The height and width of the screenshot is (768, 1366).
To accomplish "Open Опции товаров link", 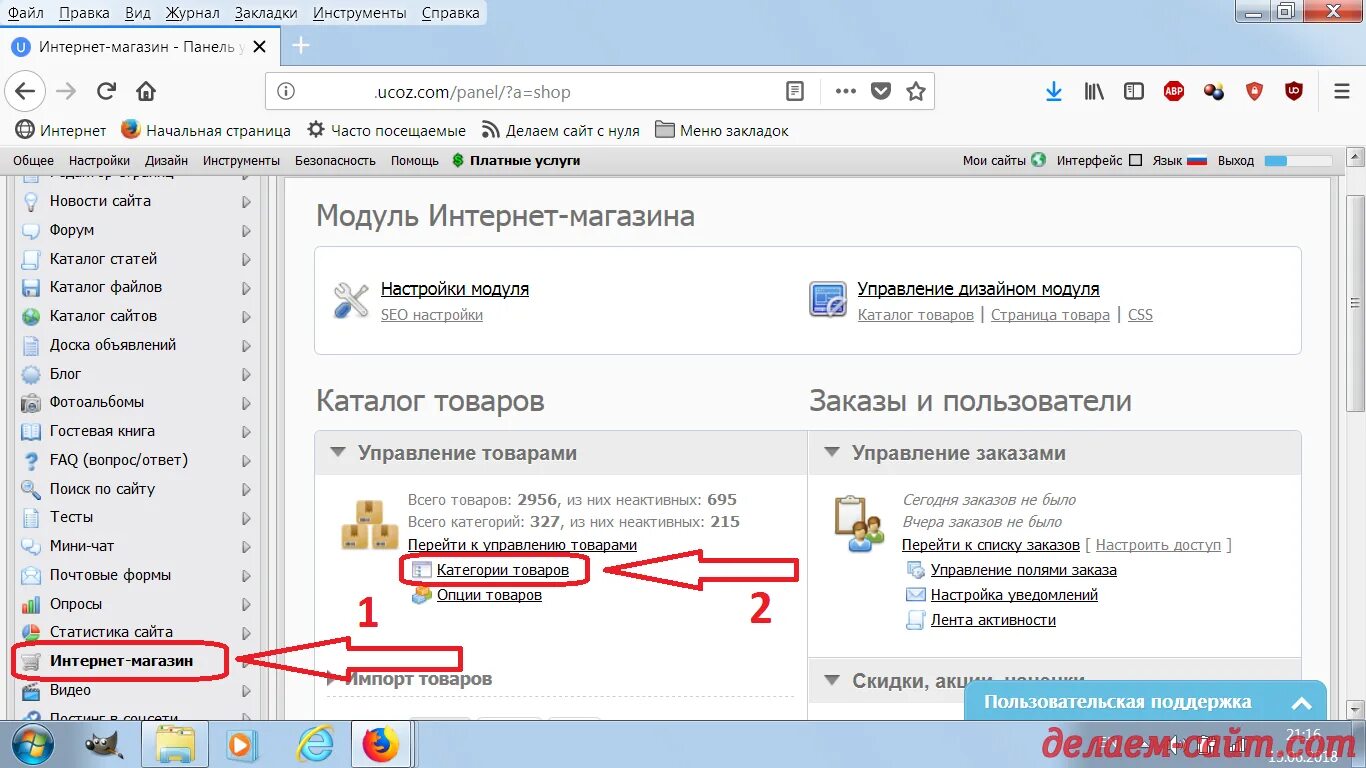I will coord(489,595).
